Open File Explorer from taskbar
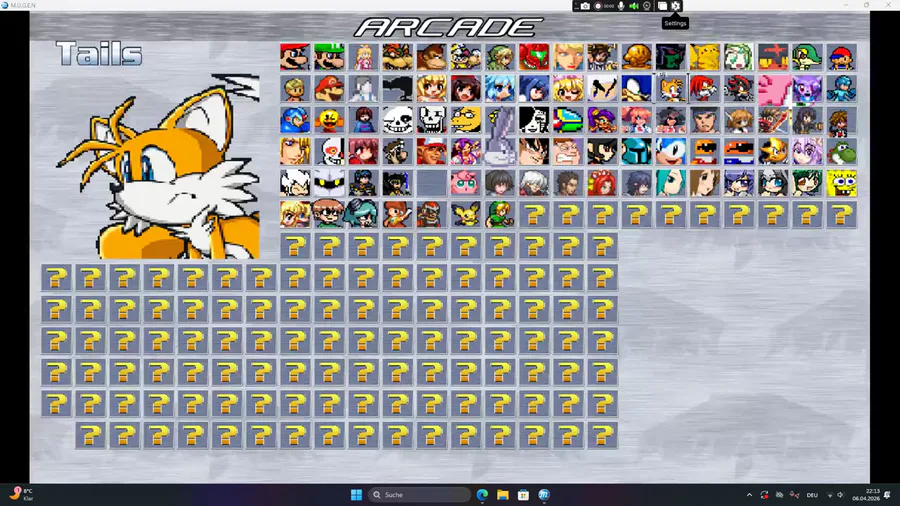Image resolution: width=900 pixels, height=506 pixels. [503, 495]
